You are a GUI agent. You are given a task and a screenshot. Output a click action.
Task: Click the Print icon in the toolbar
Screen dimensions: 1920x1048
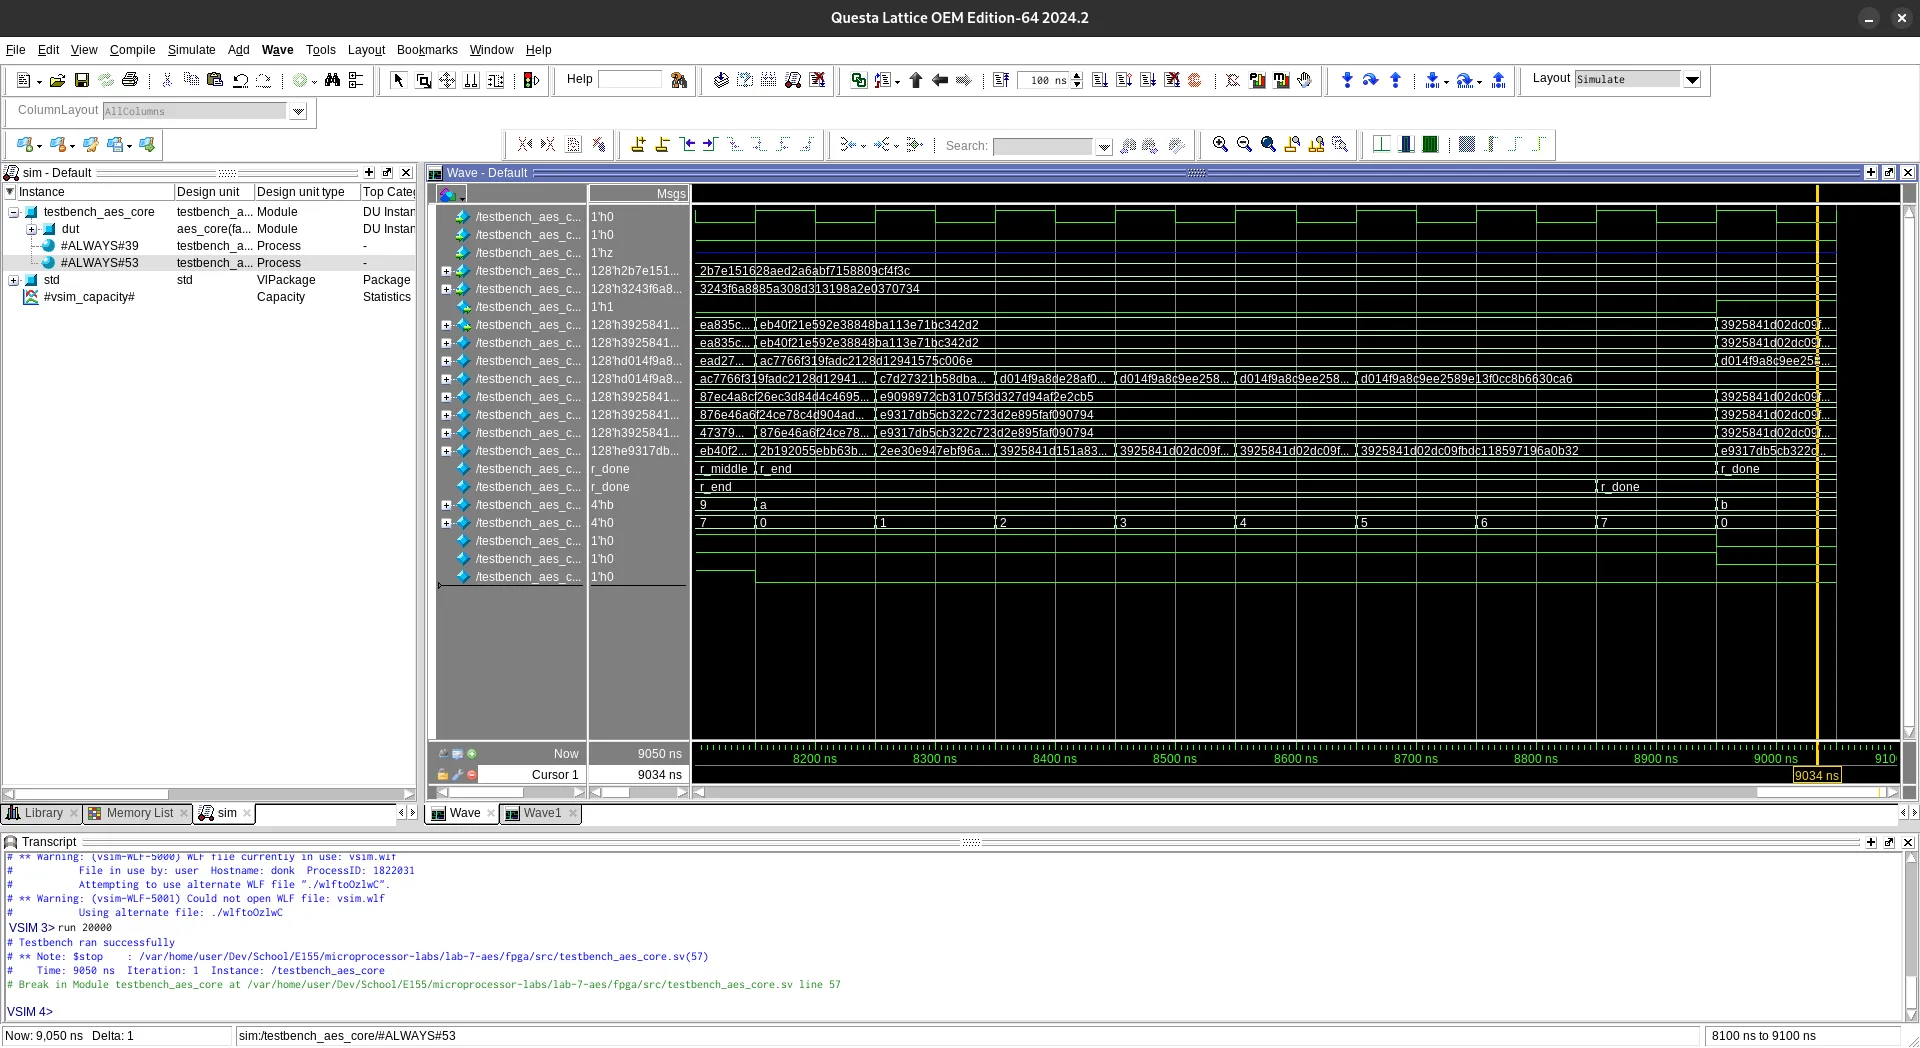pyautogui.click(x=130, y=80)
